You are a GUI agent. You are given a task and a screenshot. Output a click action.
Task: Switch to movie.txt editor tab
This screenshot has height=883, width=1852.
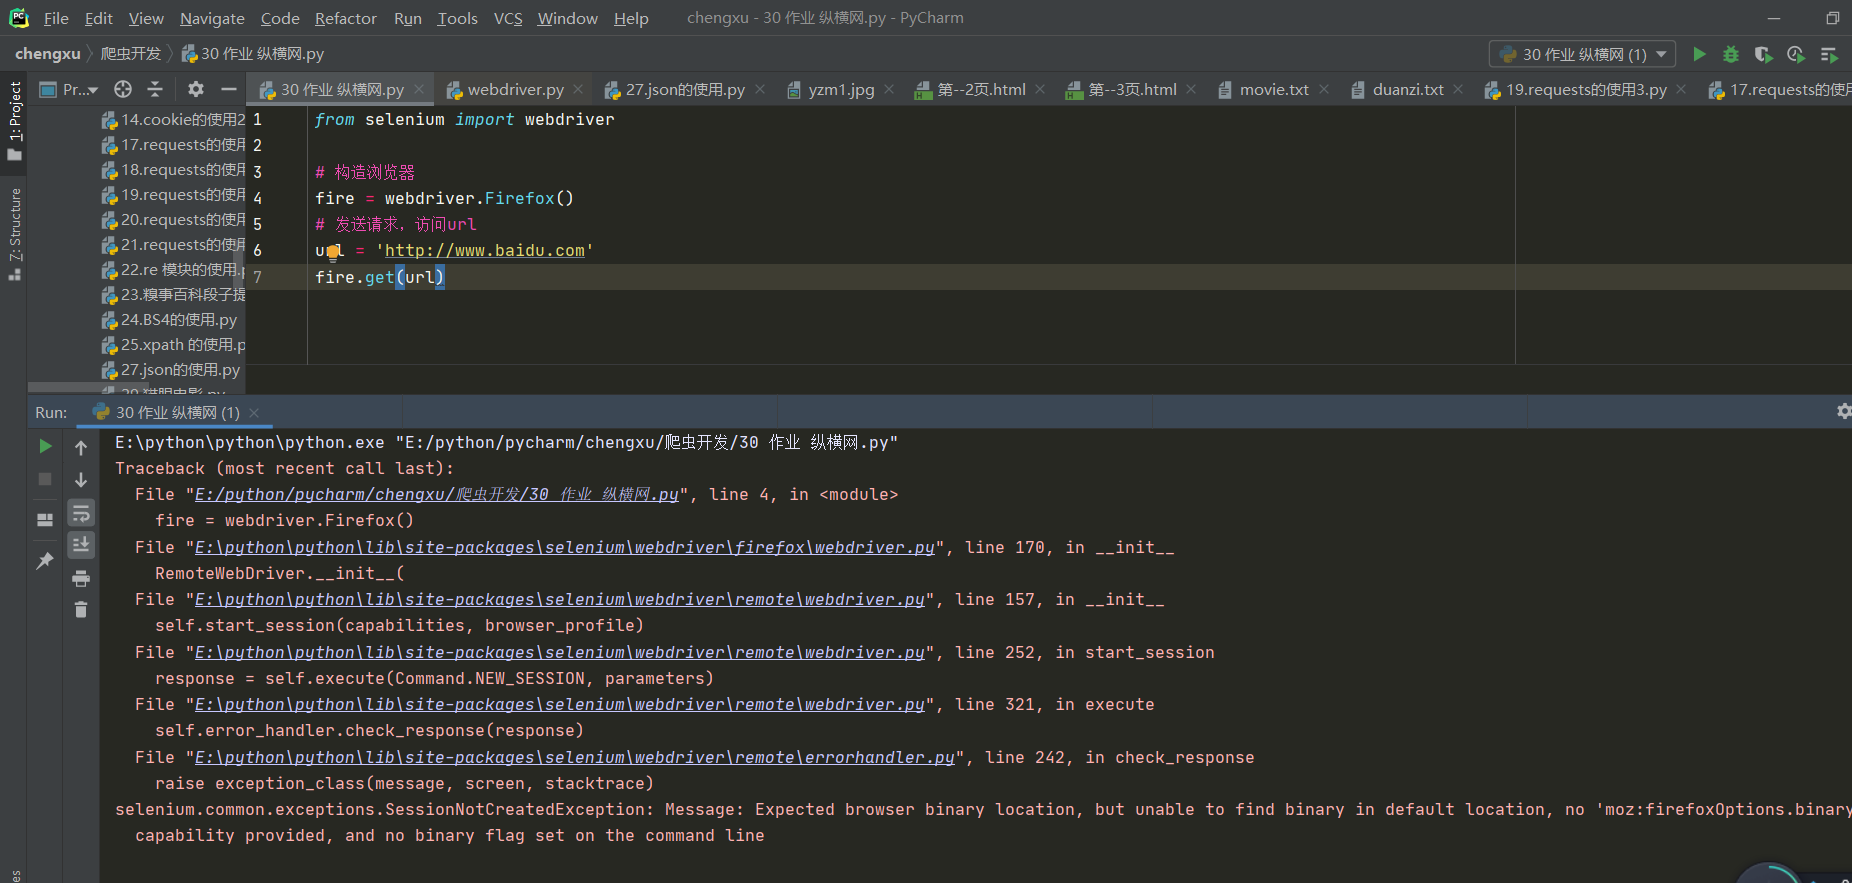pyautogui.click(x=1273, y=89)
